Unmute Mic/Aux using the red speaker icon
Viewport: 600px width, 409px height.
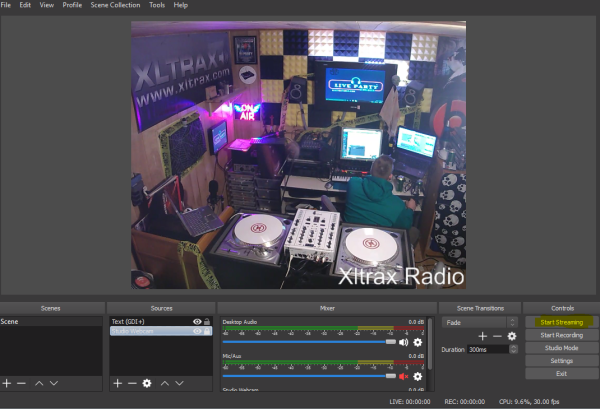click(x=403, y=376)
